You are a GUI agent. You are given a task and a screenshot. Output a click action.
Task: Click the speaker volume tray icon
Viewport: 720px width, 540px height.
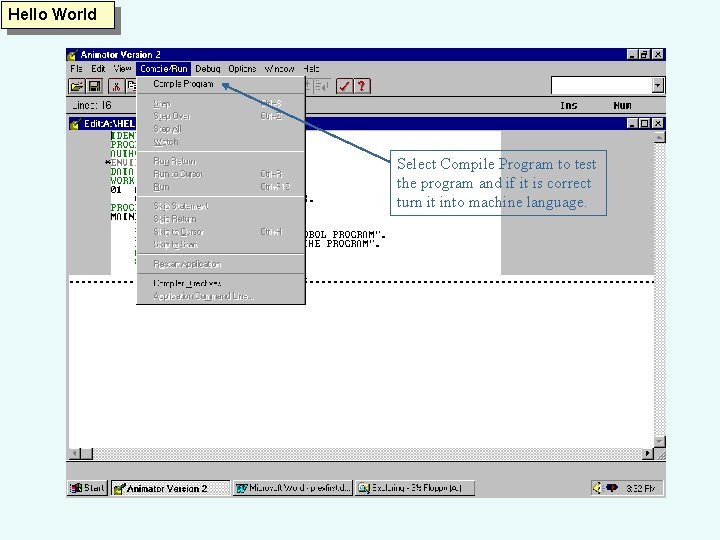[596, 488]
